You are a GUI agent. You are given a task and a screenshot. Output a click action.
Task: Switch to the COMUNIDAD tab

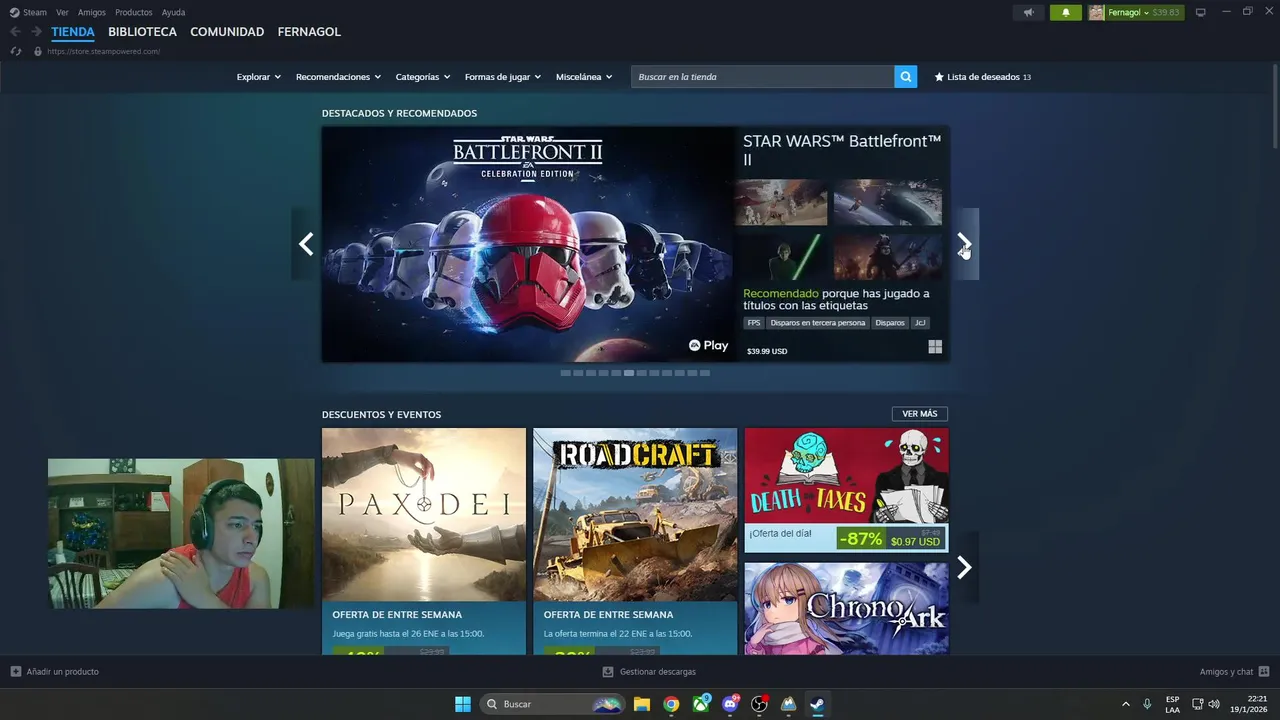[x=227, y=32]
